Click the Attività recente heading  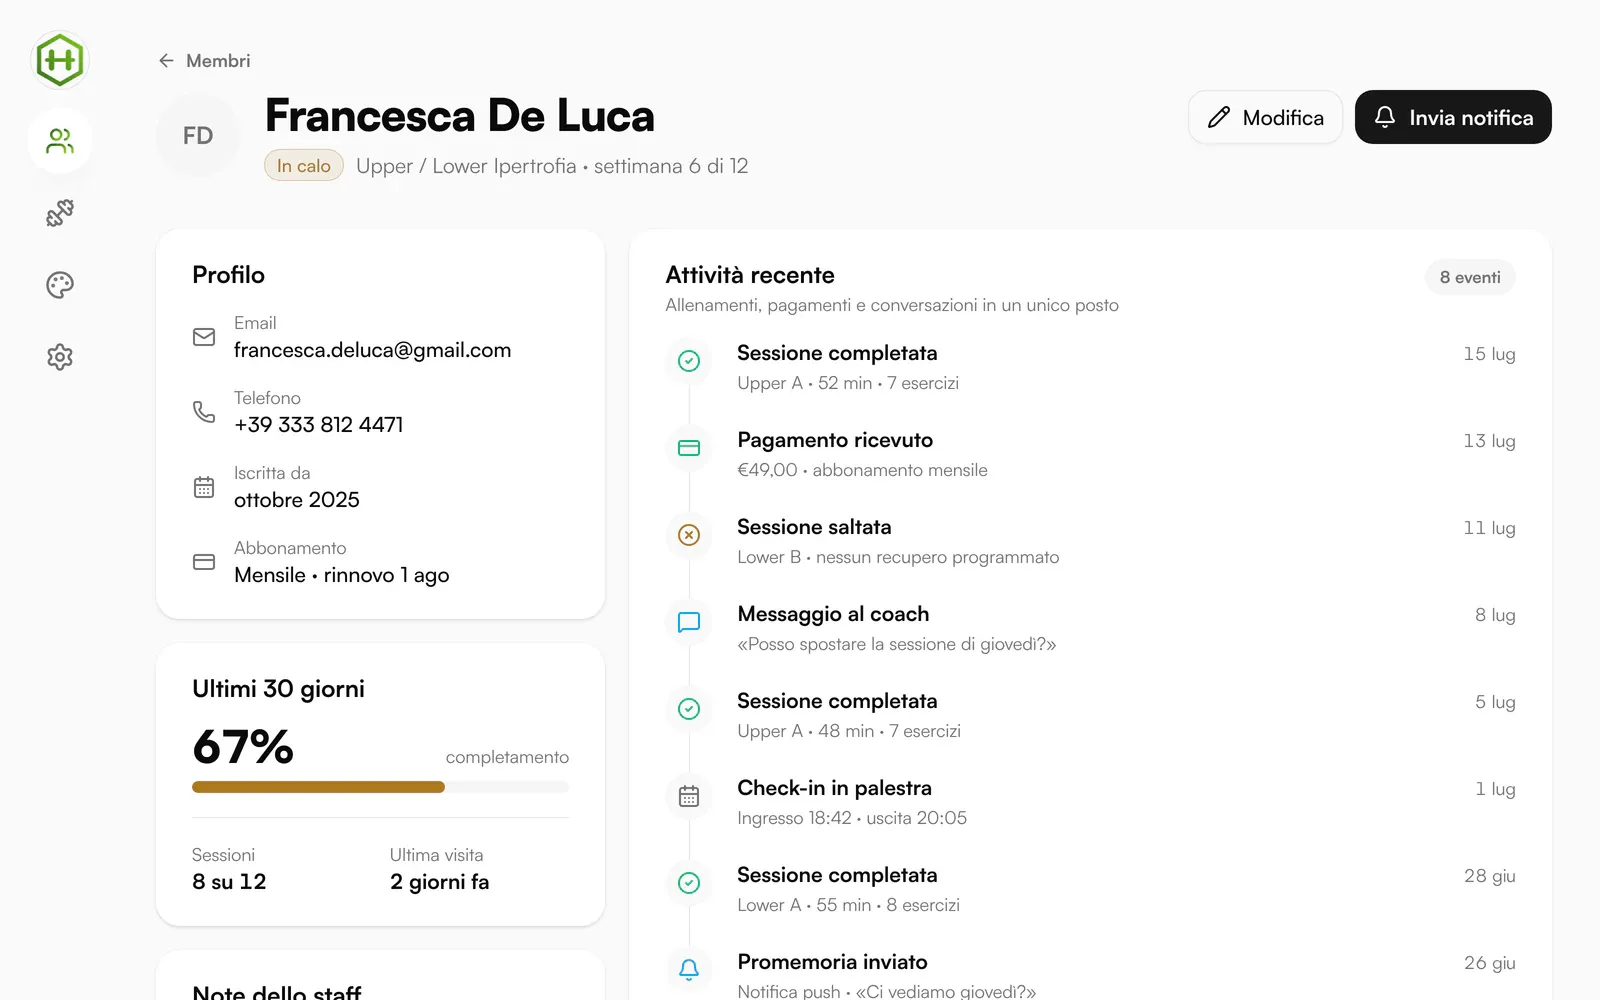(750, 275)
